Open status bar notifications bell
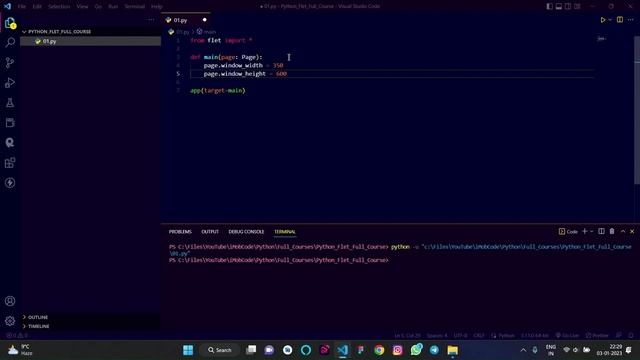The height and width of the screenshot is (360, 640). [x=631, y=336]
